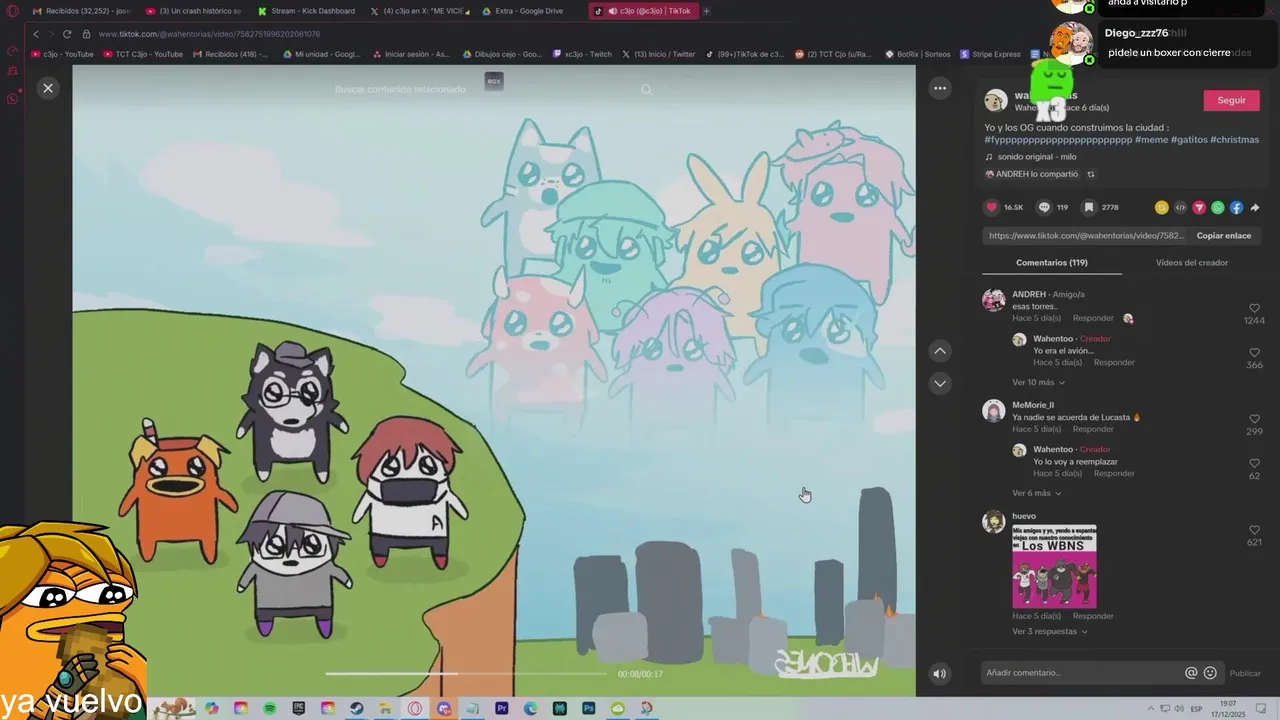The height and width of the screenshot is (720, 1280).
Task: Close the TikTok video viewer with X
Action: (47, 88)
